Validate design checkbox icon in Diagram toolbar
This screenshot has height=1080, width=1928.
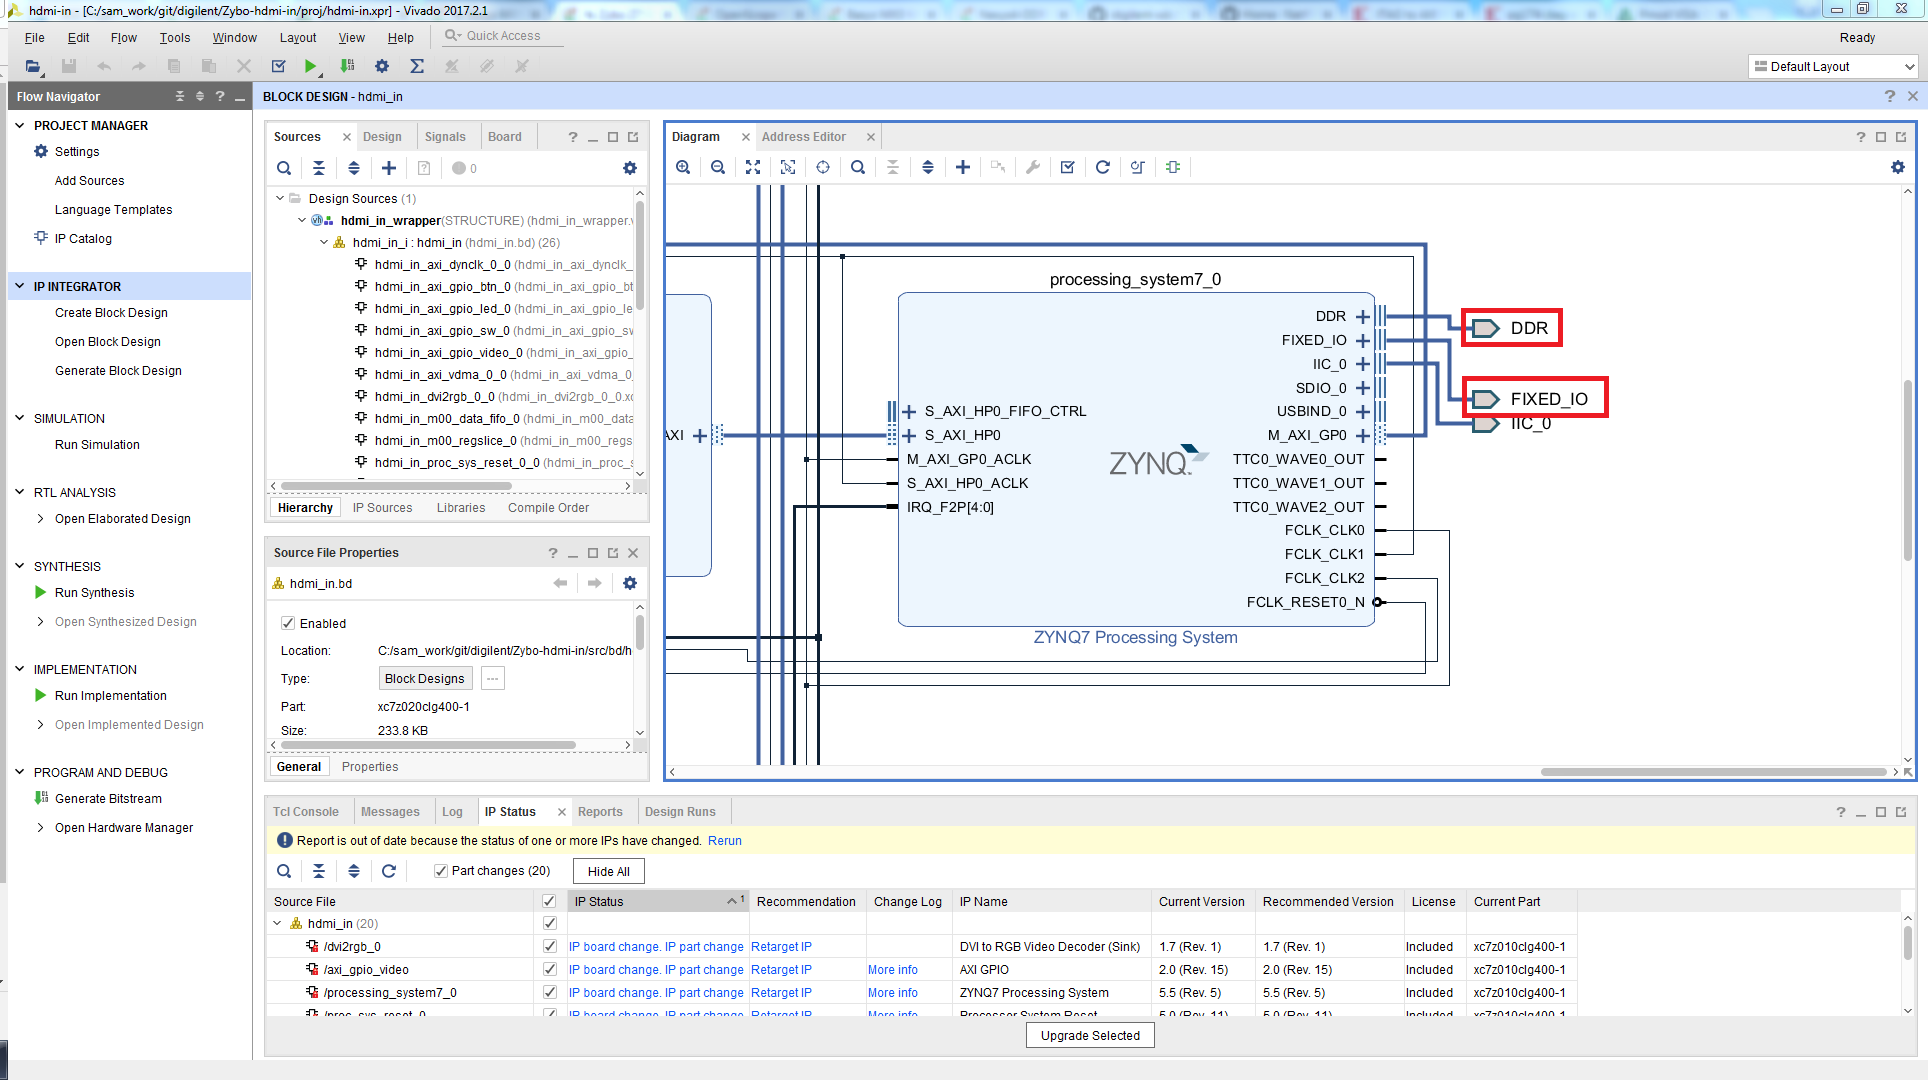1068,167
